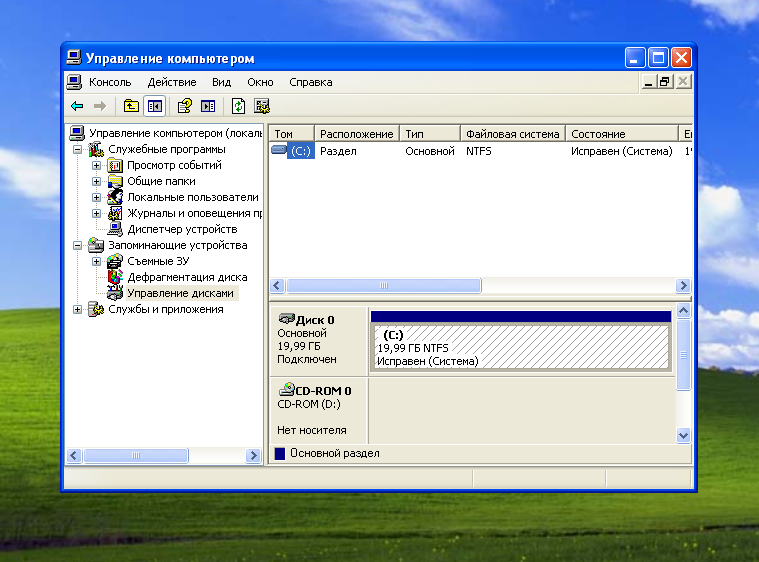
Task: Collapse the Служебные программы node
Action: (77, 150)
